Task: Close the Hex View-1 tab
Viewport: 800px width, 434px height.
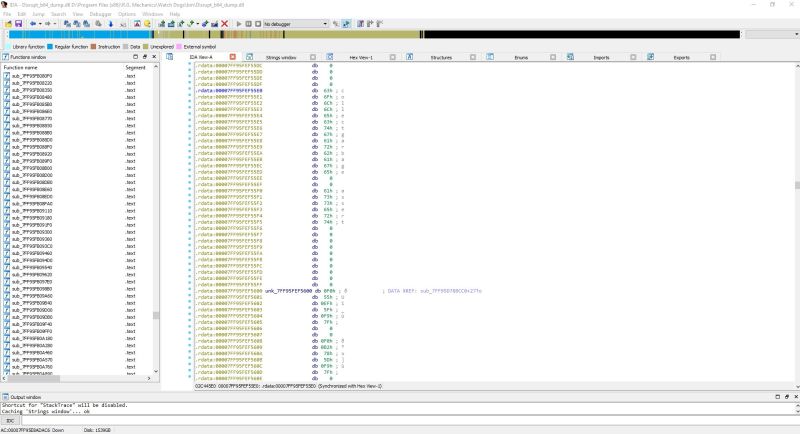Action: (x=393, y=57)
